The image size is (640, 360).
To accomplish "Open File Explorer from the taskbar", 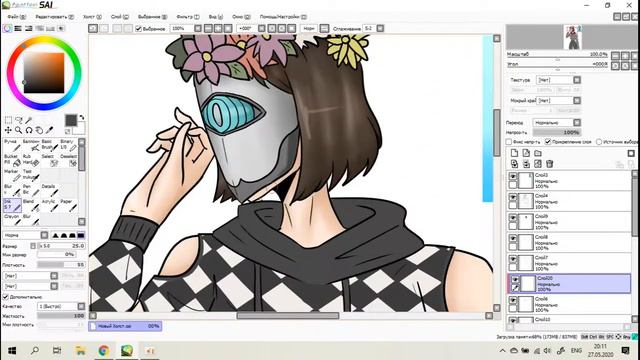I will [80, 350].
